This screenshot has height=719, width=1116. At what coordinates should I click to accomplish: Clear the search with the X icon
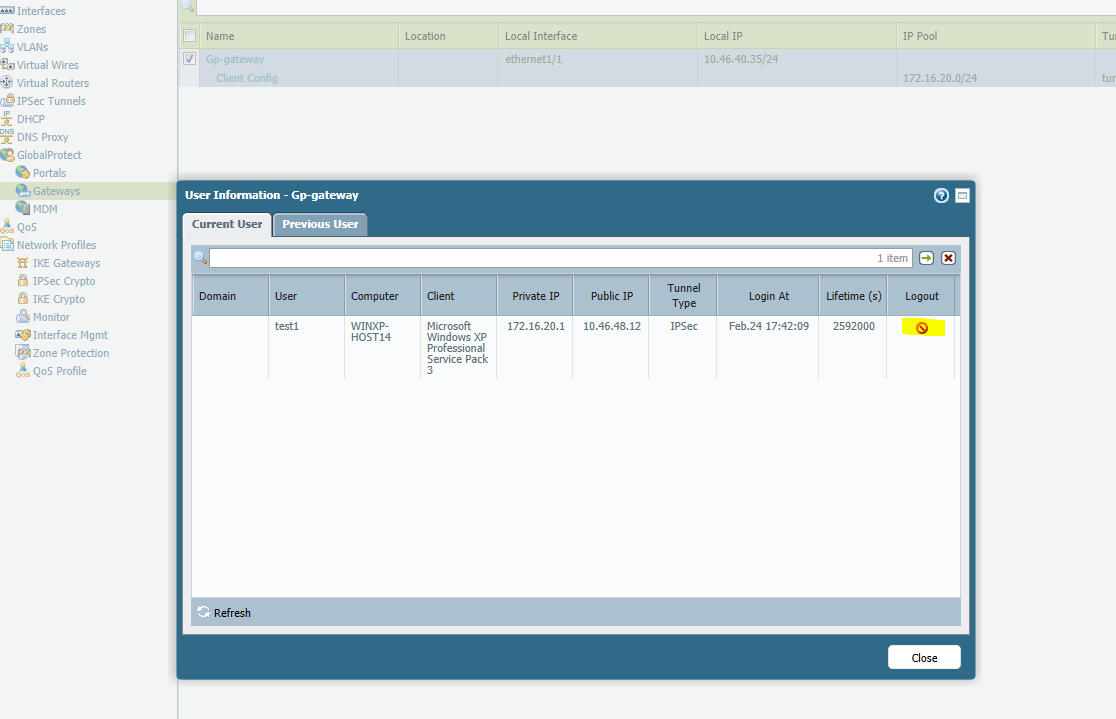948,258
